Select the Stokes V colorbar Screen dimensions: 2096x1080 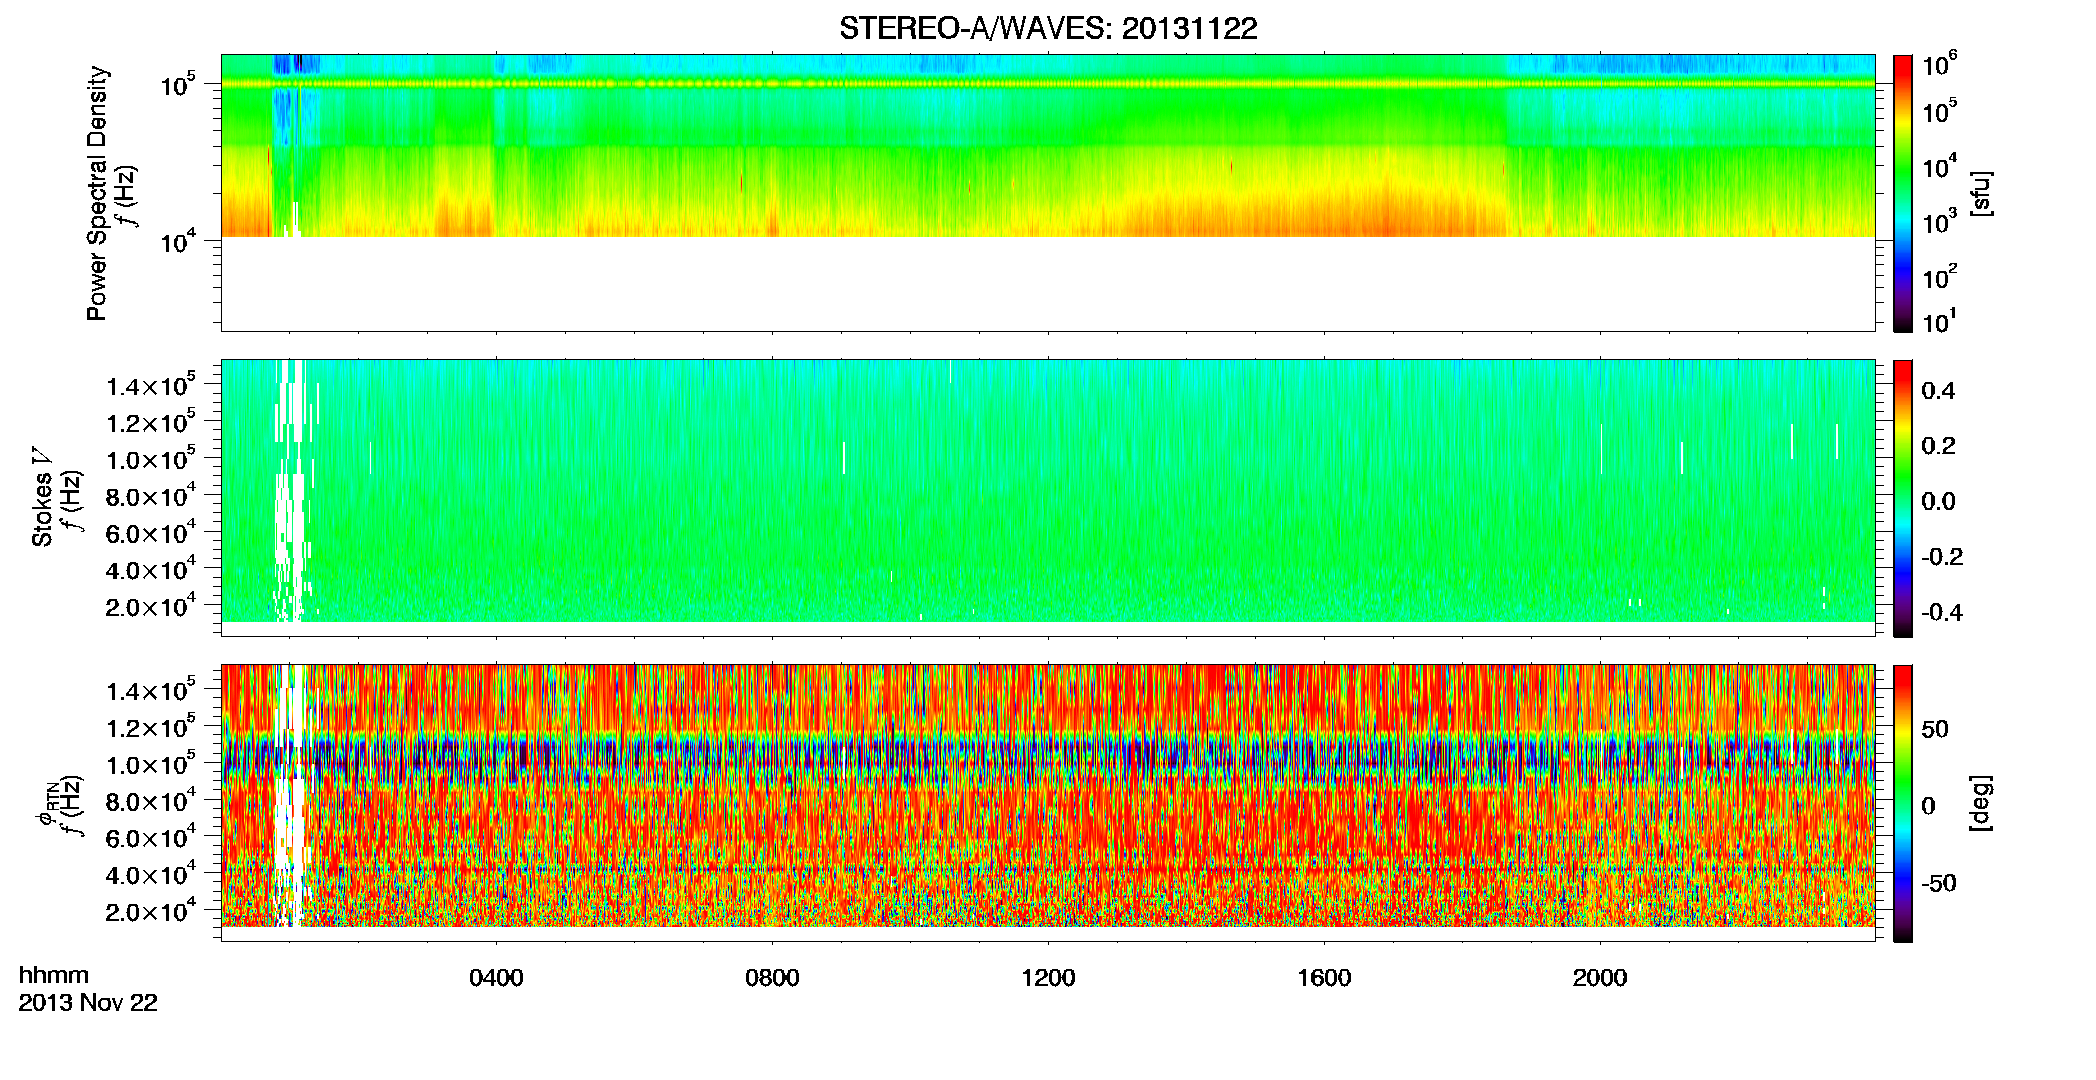pos(1903,498)
